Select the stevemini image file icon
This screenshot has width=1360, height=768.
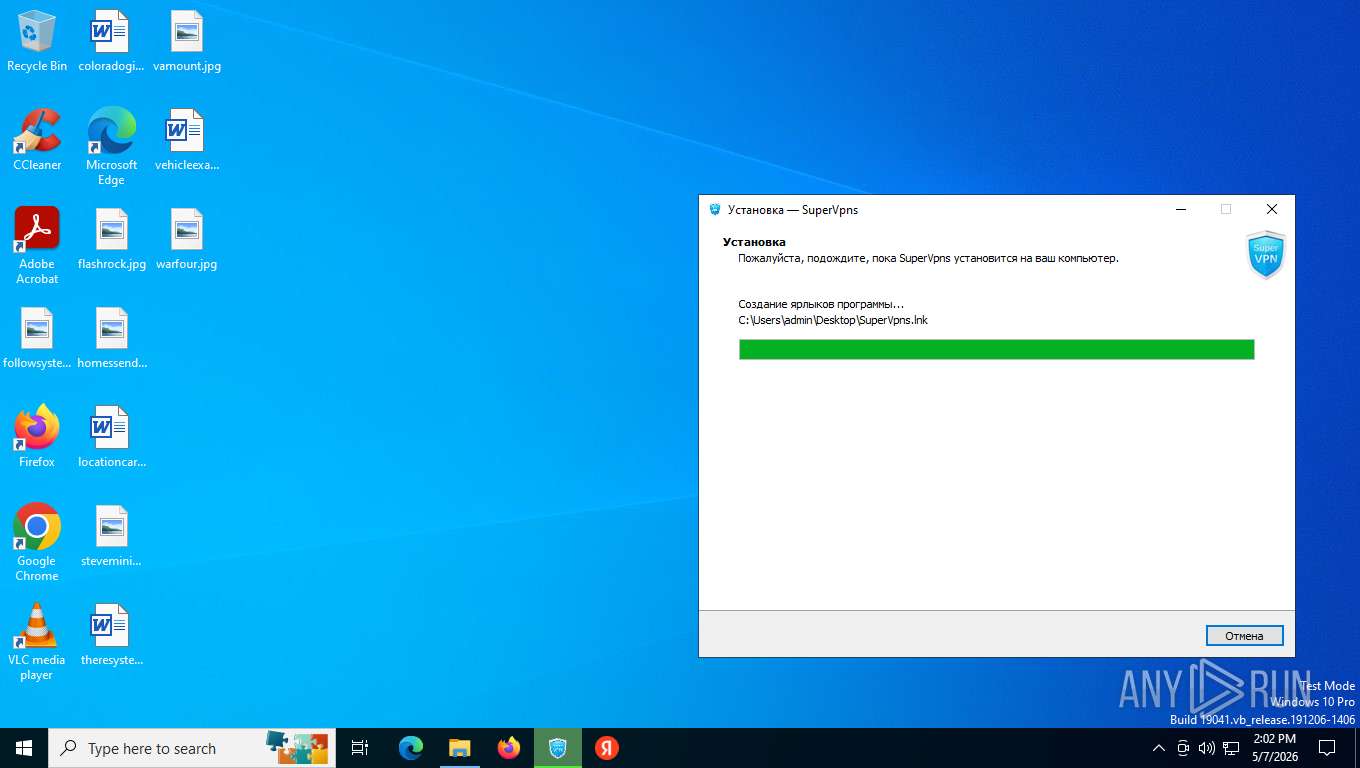tap(111, 536)
